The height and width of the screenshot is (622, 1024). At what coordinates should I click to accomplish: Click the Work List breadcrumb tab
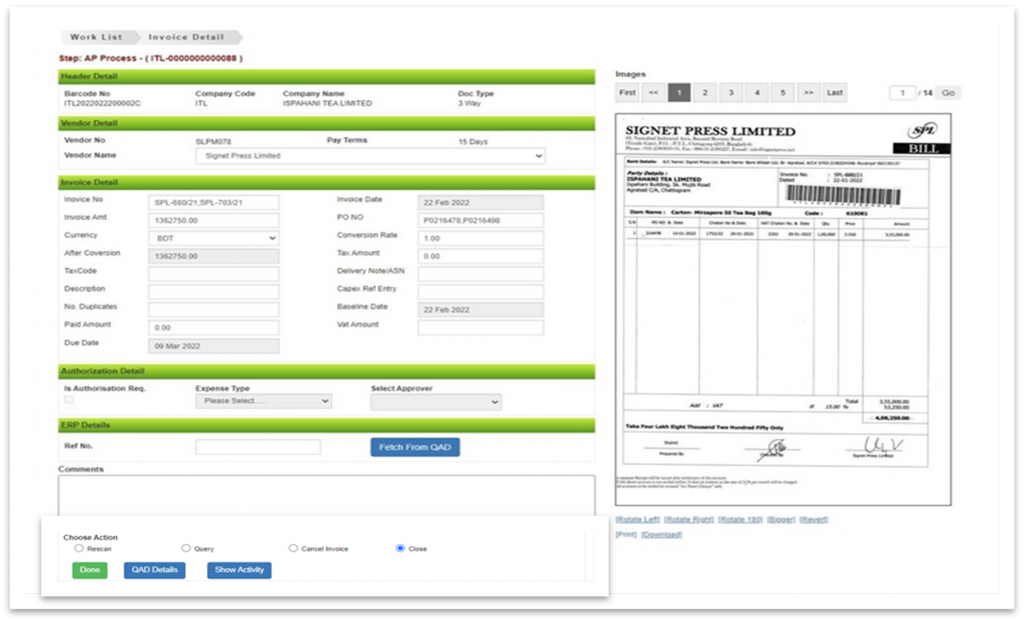pos(96,37)
